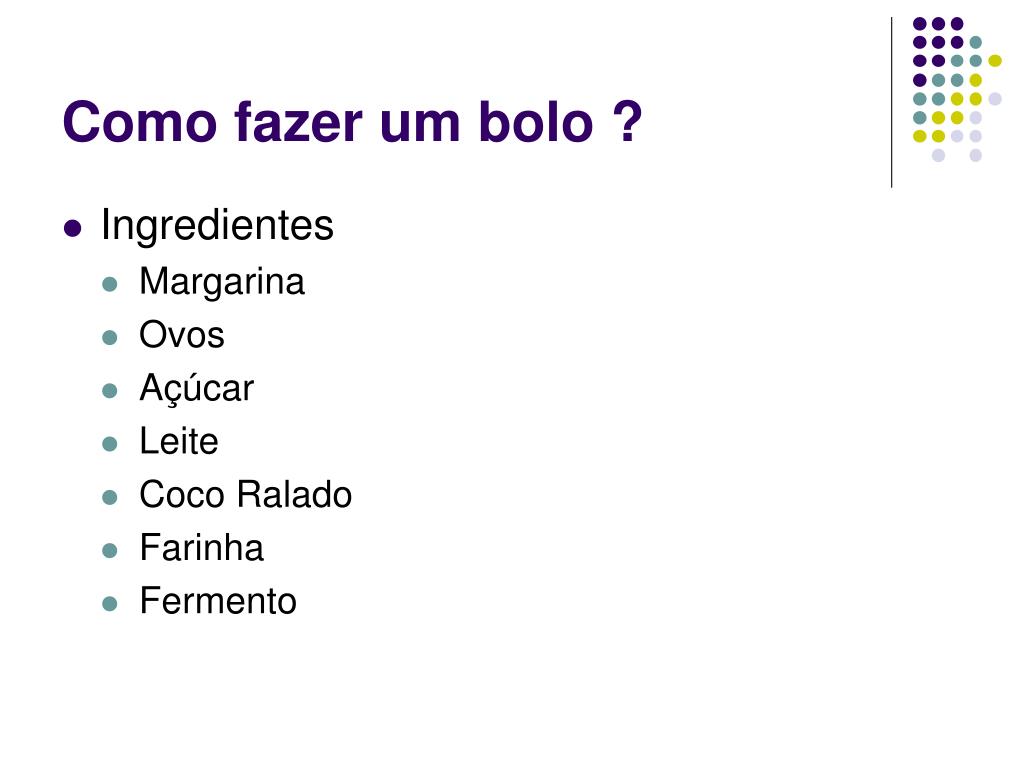This screenshot has height=768, width=1024.
Task: Click the teal bullet next to Ovos
Action: coord(110,338)
